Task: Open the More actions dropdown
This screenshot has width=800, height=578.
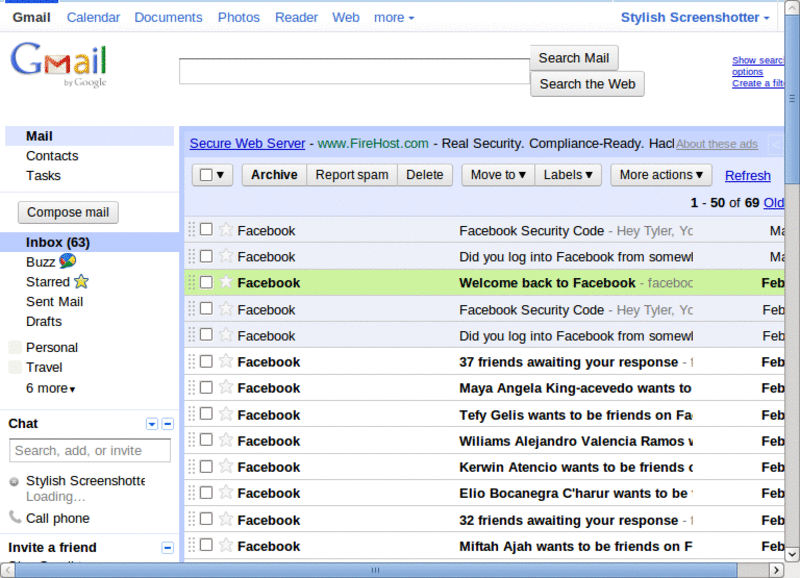Action: click(661, 175)
